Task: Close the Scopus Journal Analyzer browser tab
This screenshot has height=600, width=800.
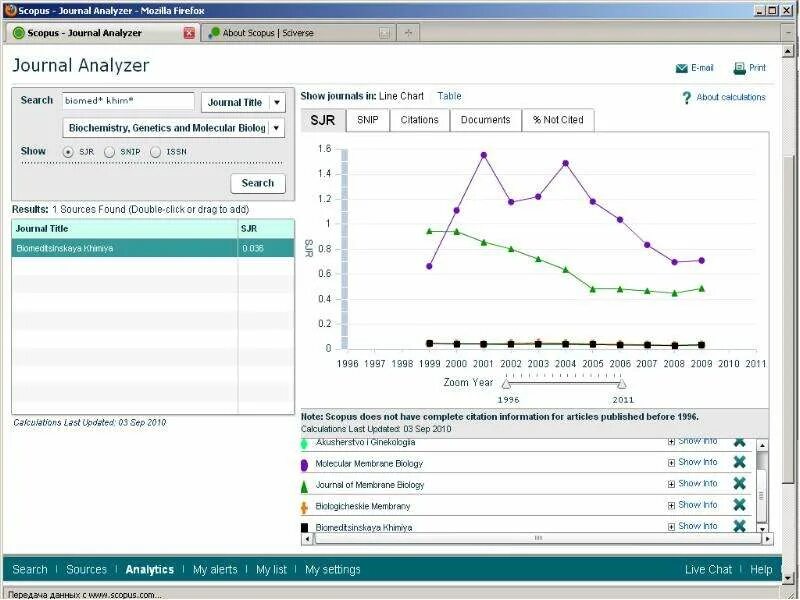Action: (x=189, y=33)
